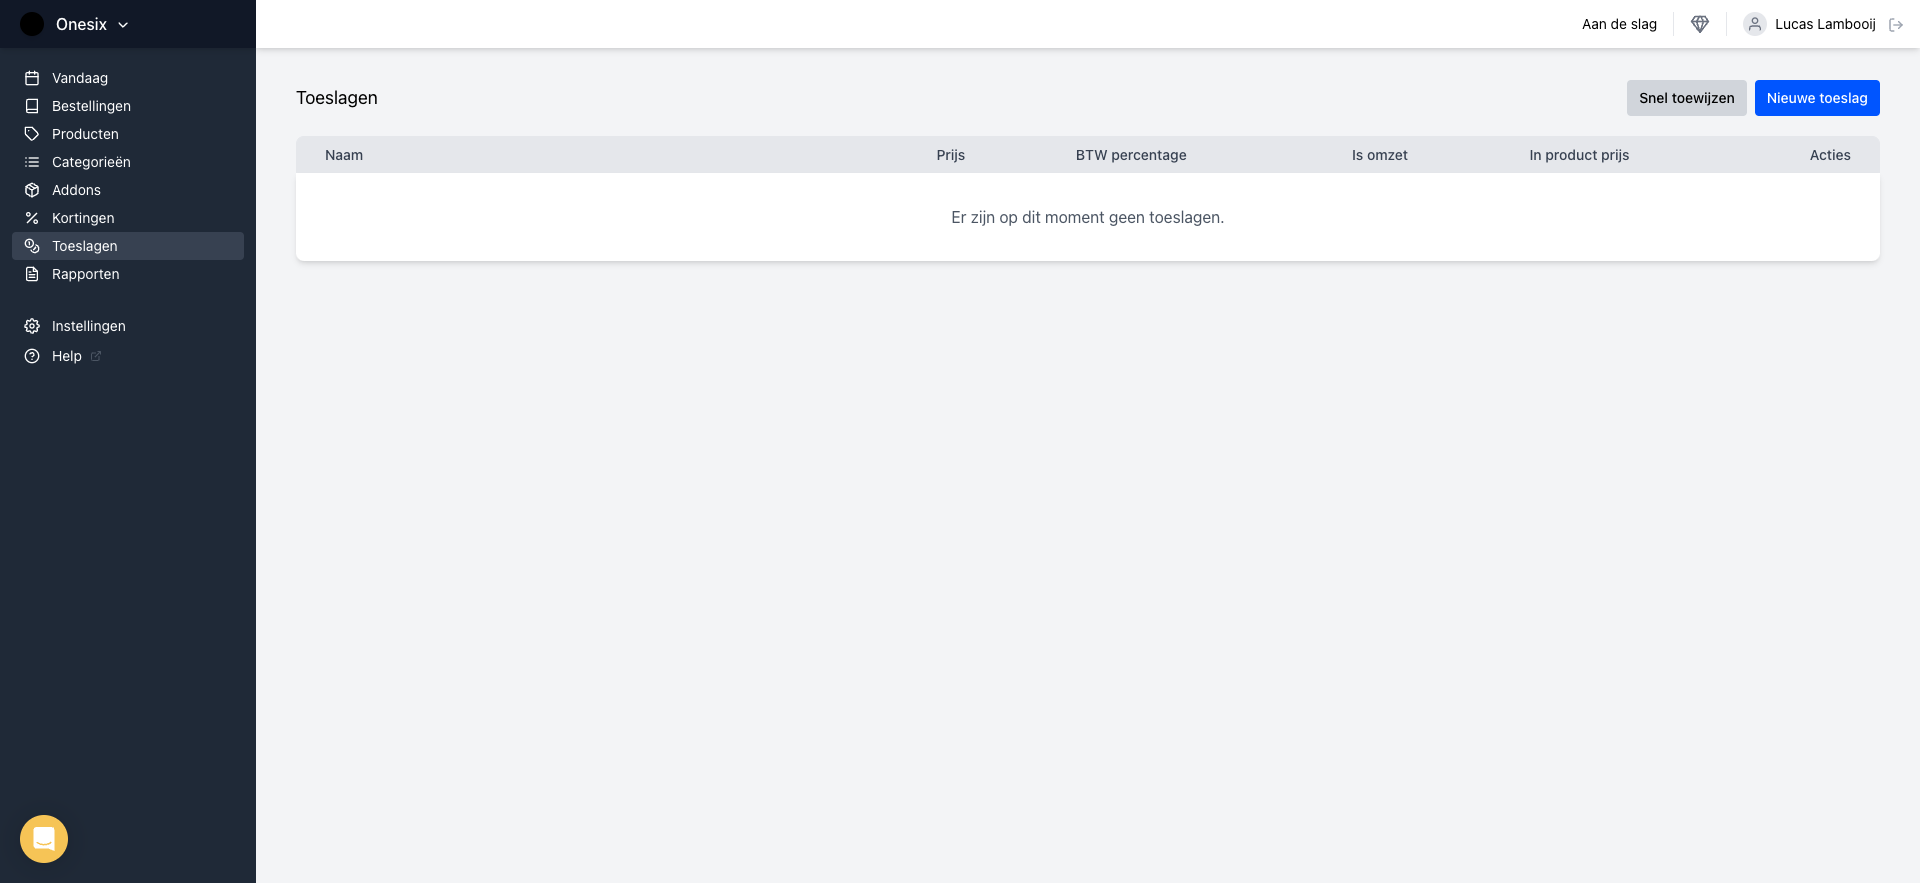Screen dimensions: 1920x883
Task: Click the Naam column header
Action: coord(344,155)
